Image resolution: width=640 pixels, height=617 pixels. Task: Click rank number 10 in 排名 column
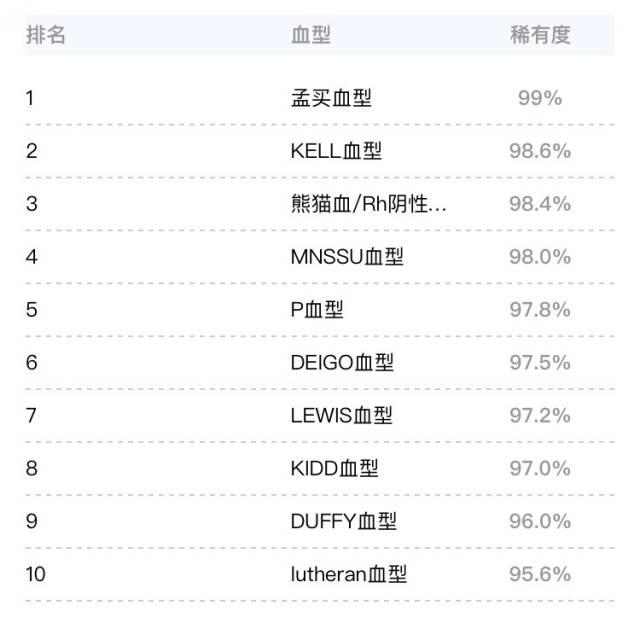[x=36, y=575]
